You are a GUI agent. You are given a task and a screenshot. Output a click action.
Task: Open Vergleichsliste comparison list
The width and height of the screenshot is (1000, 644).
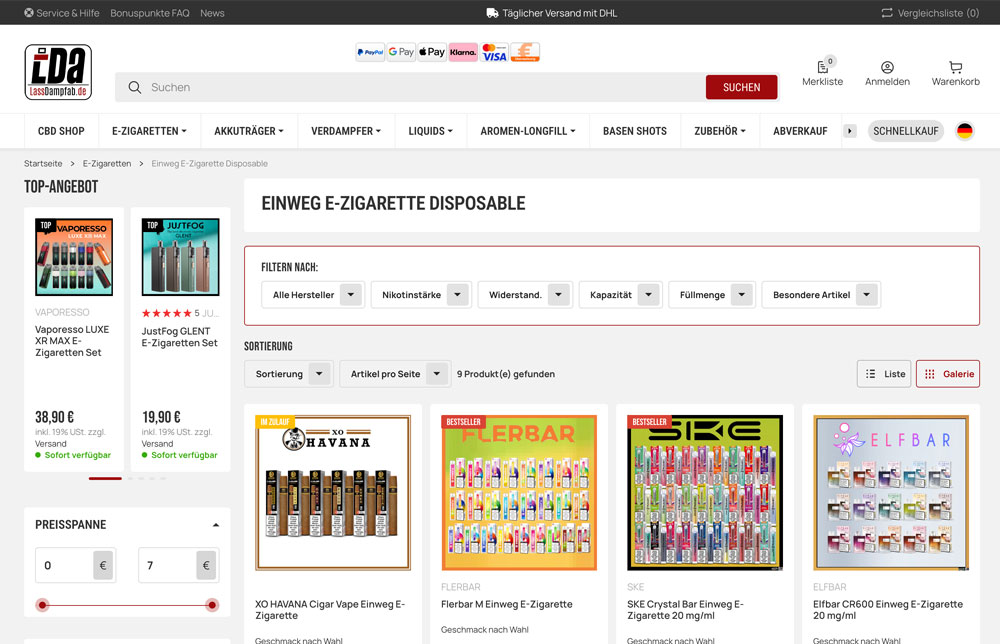coord(930,13)
